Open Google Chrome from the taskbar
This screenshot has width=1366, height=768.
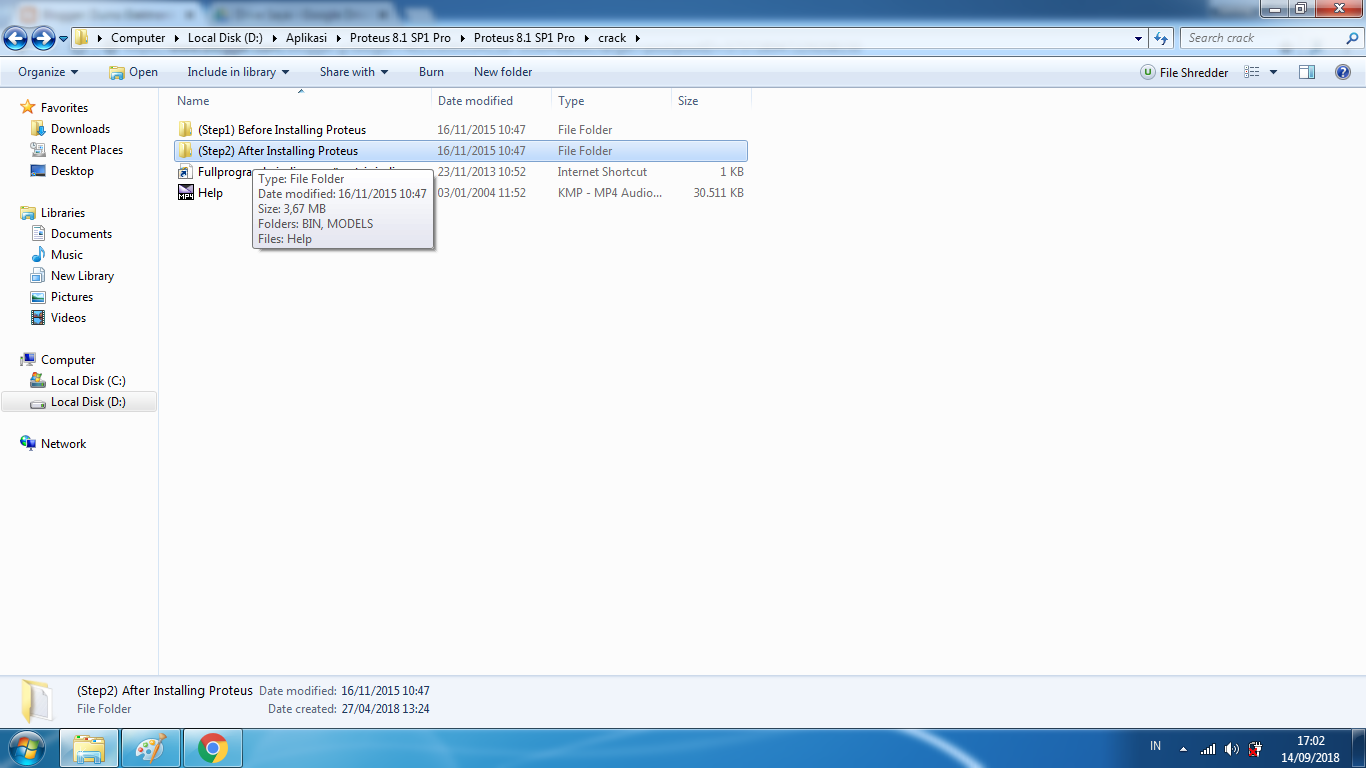point(212,748)
